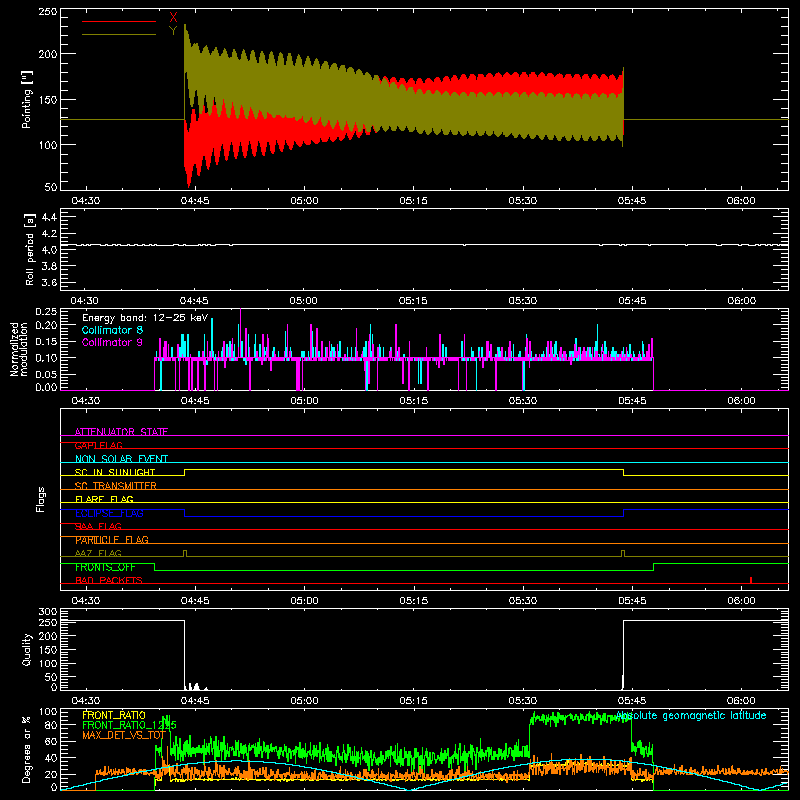The image size is (800, 800).
Task: Click the '04:45' label under Pointing plot
Action: click(x=194, y=201)
